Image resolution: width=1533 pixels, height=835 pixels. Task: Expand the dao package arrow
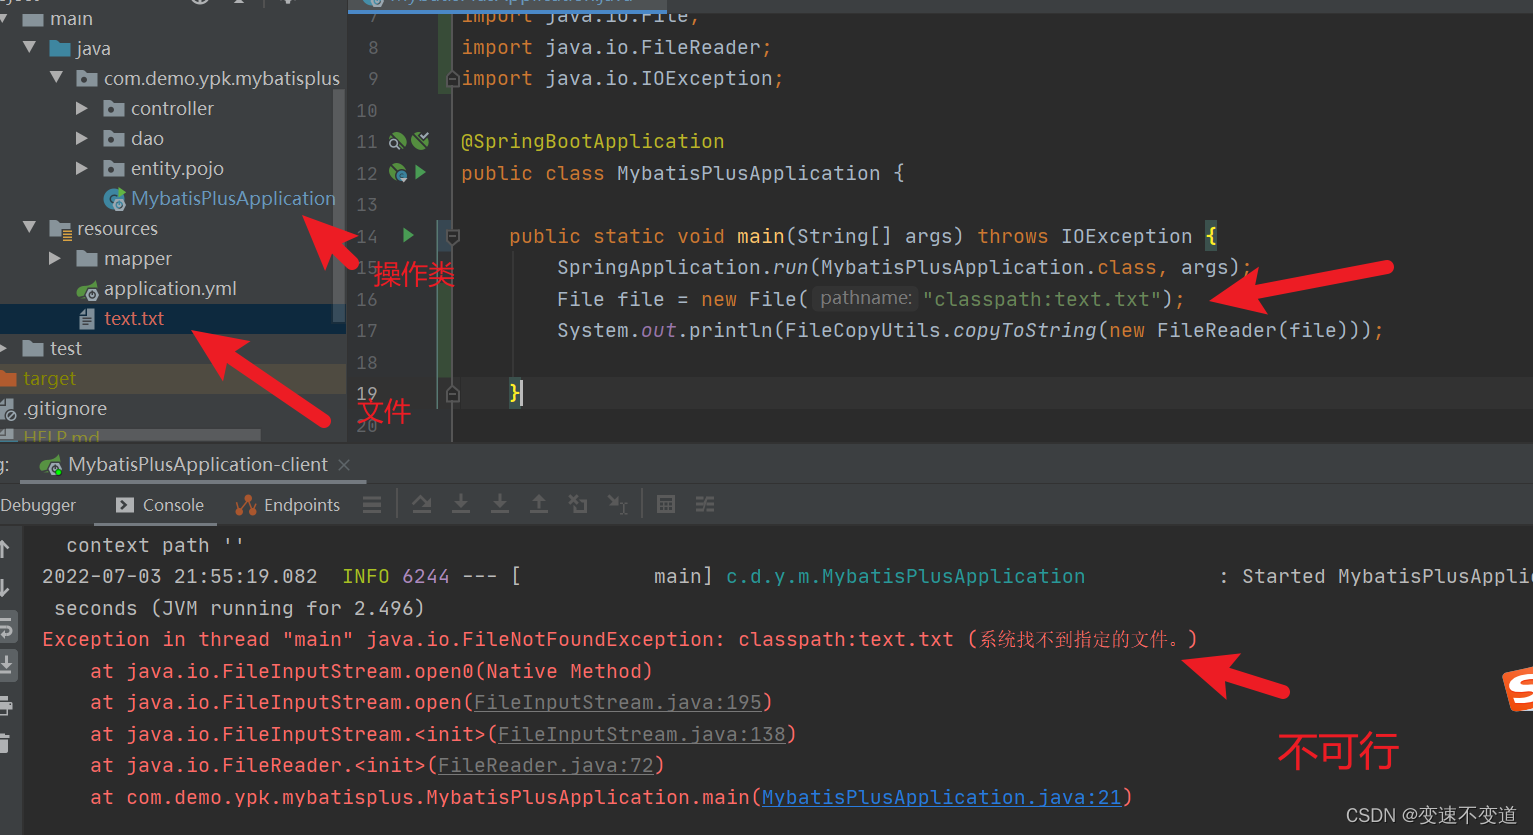(x=82, y=138)
